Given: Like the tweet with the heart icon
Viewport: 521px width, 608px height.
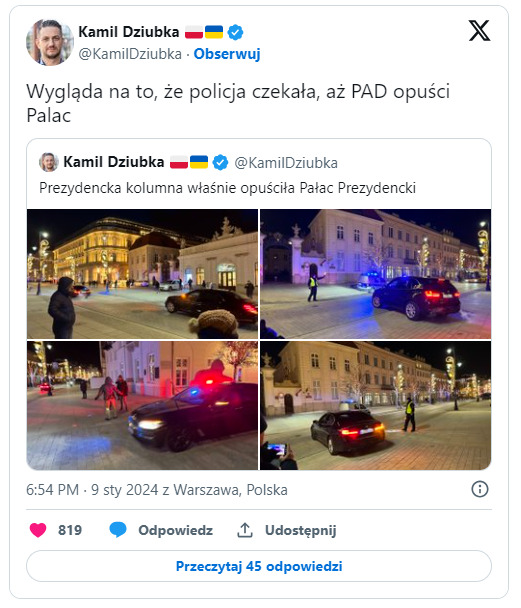Looking at the screenshot, I should [x=38, y=530].
